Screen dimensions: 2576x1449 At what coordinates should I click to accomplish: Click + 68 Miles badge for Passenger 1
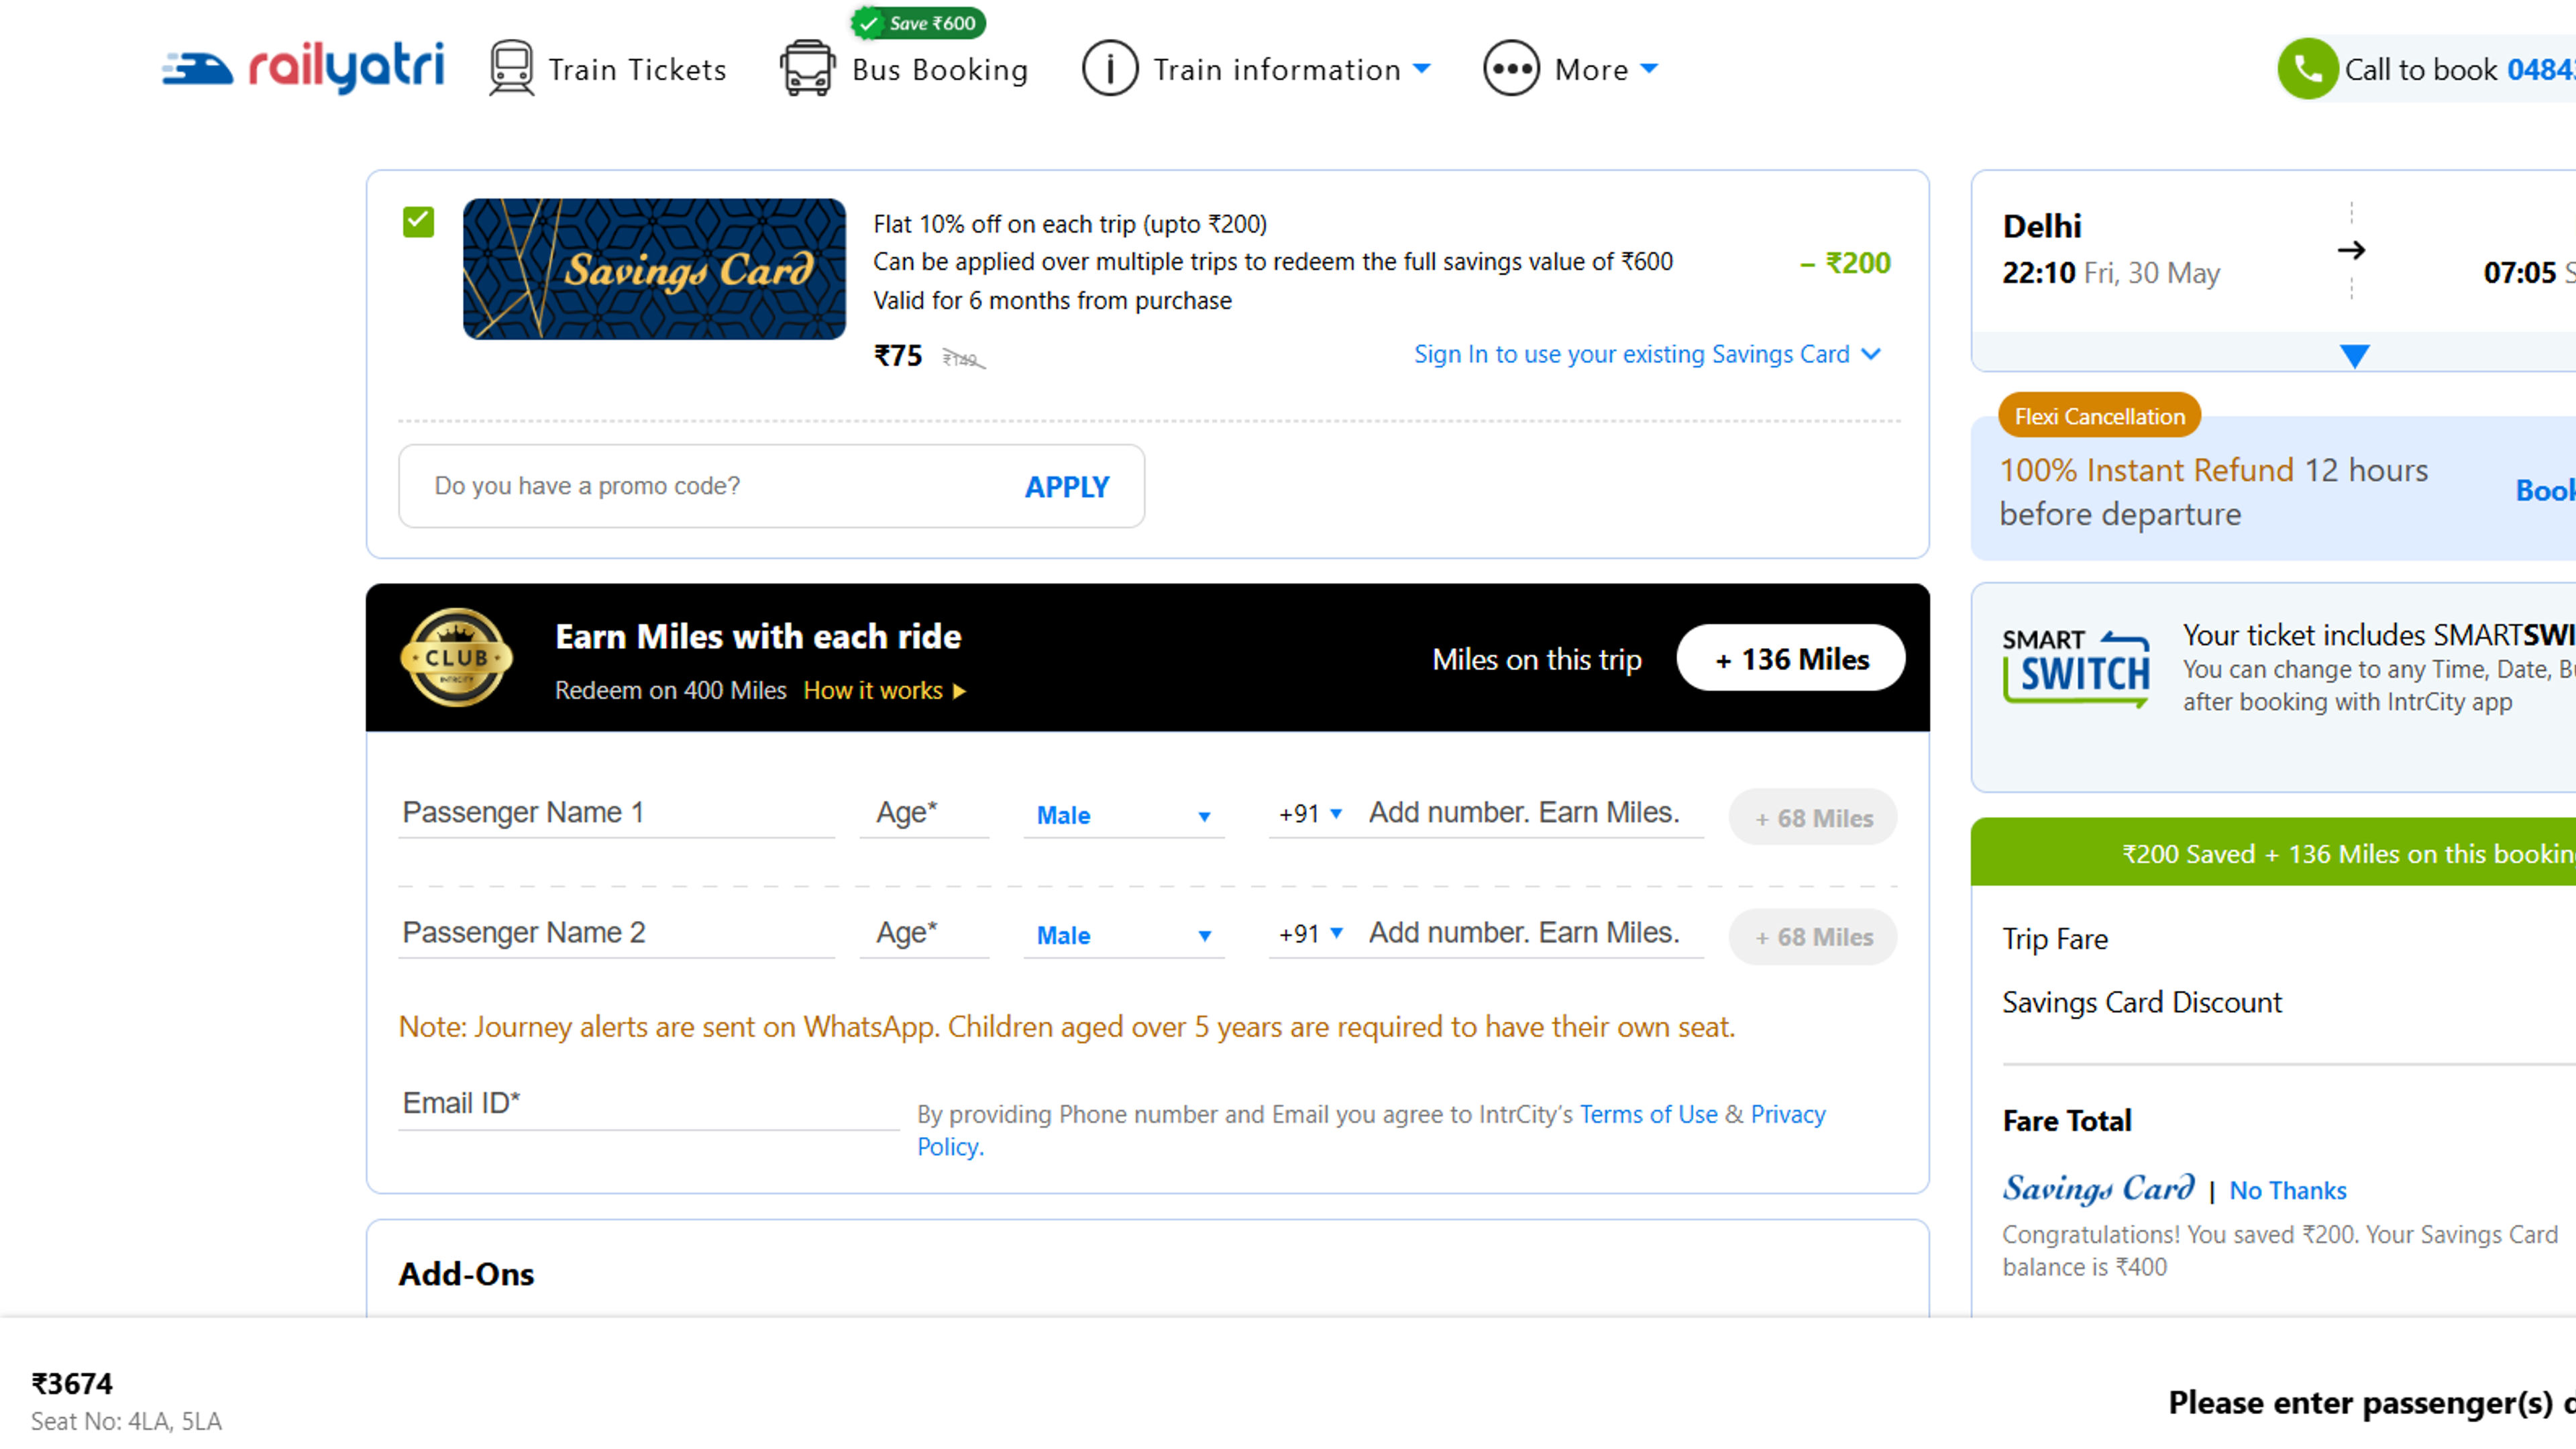pos(1812,817)
